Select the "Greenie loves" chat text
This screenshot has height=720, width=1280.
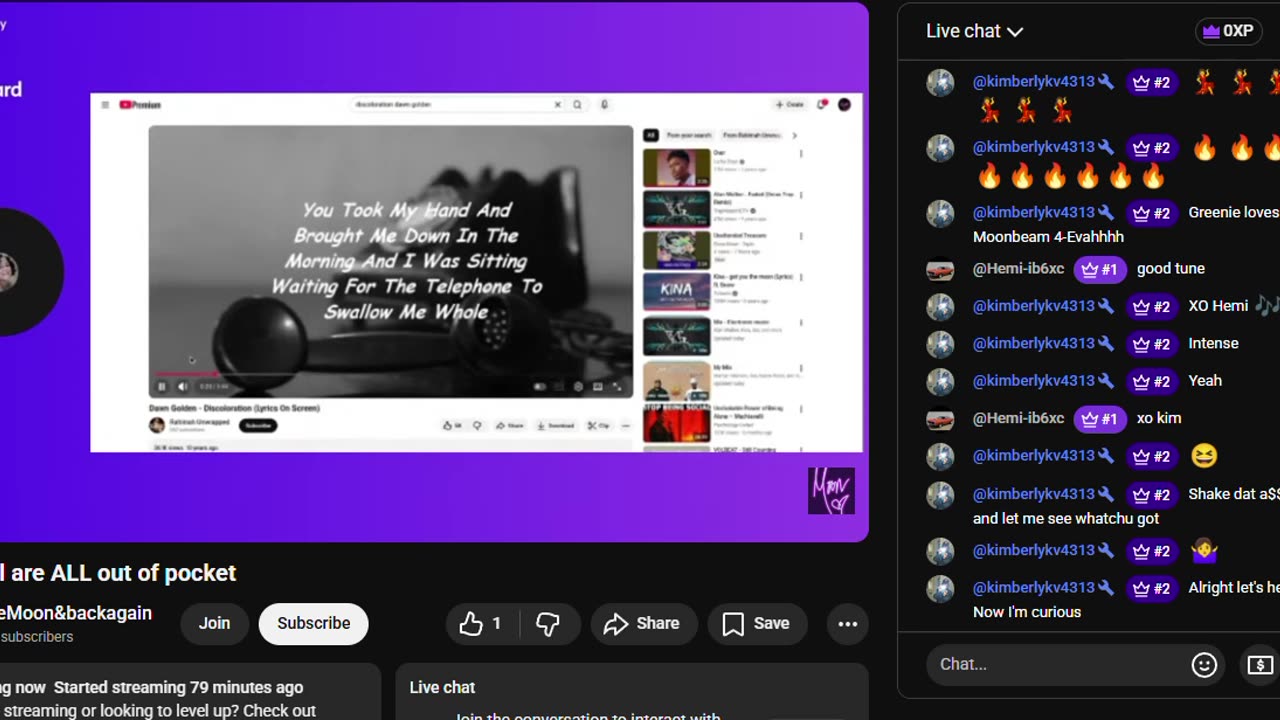(1233, 212)
